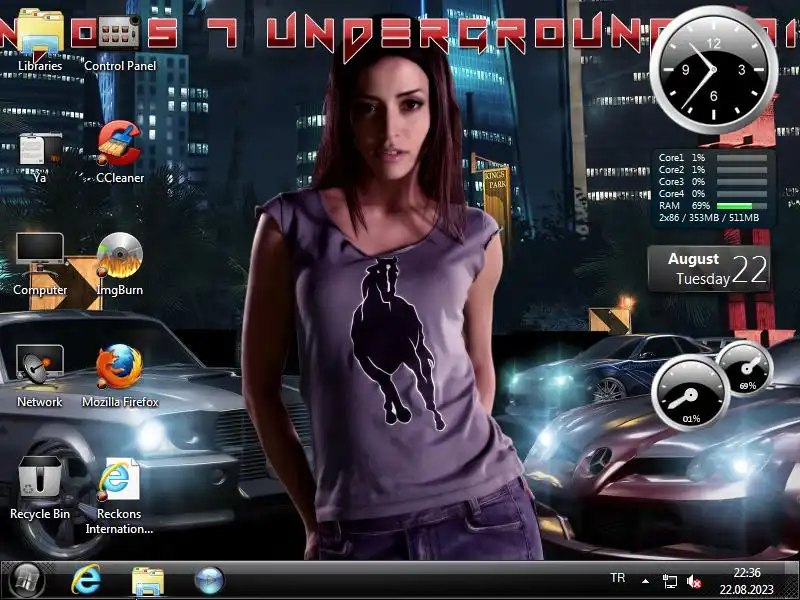The image size is (800, 600).
Task: Click the muted volume tray icon
Action: click(x=693, y=581)
